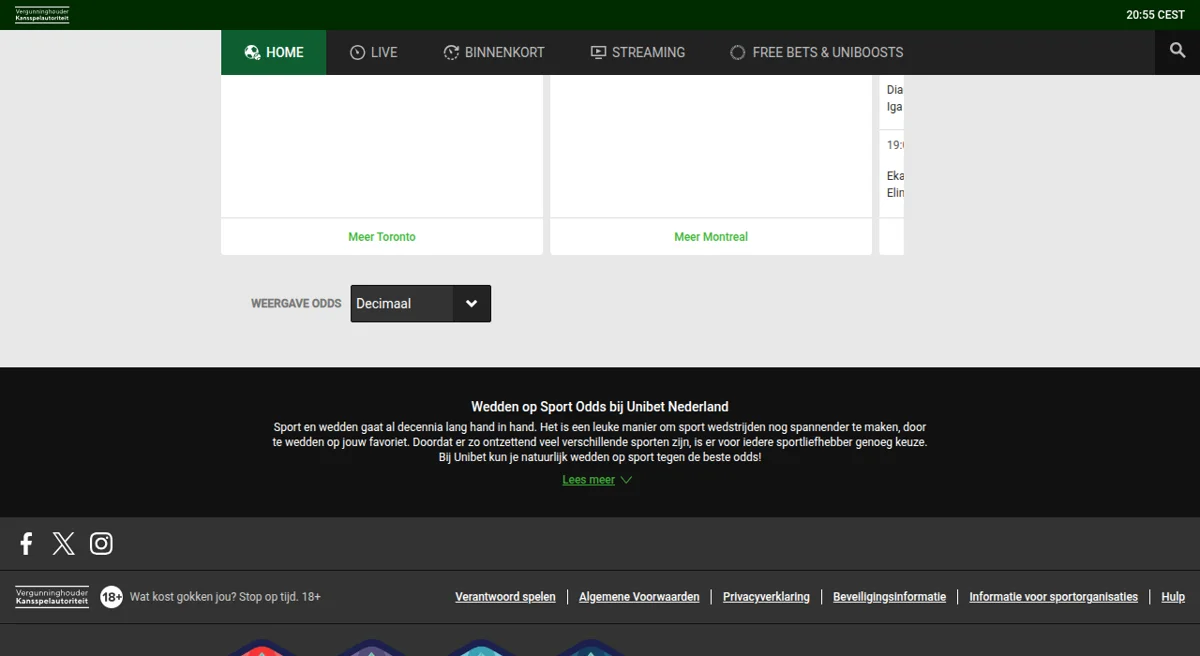Open Informatie voor sportorganisaties link
Image resolution: width=1200 pixels, height=656 pixels.
pos(1053,597)
